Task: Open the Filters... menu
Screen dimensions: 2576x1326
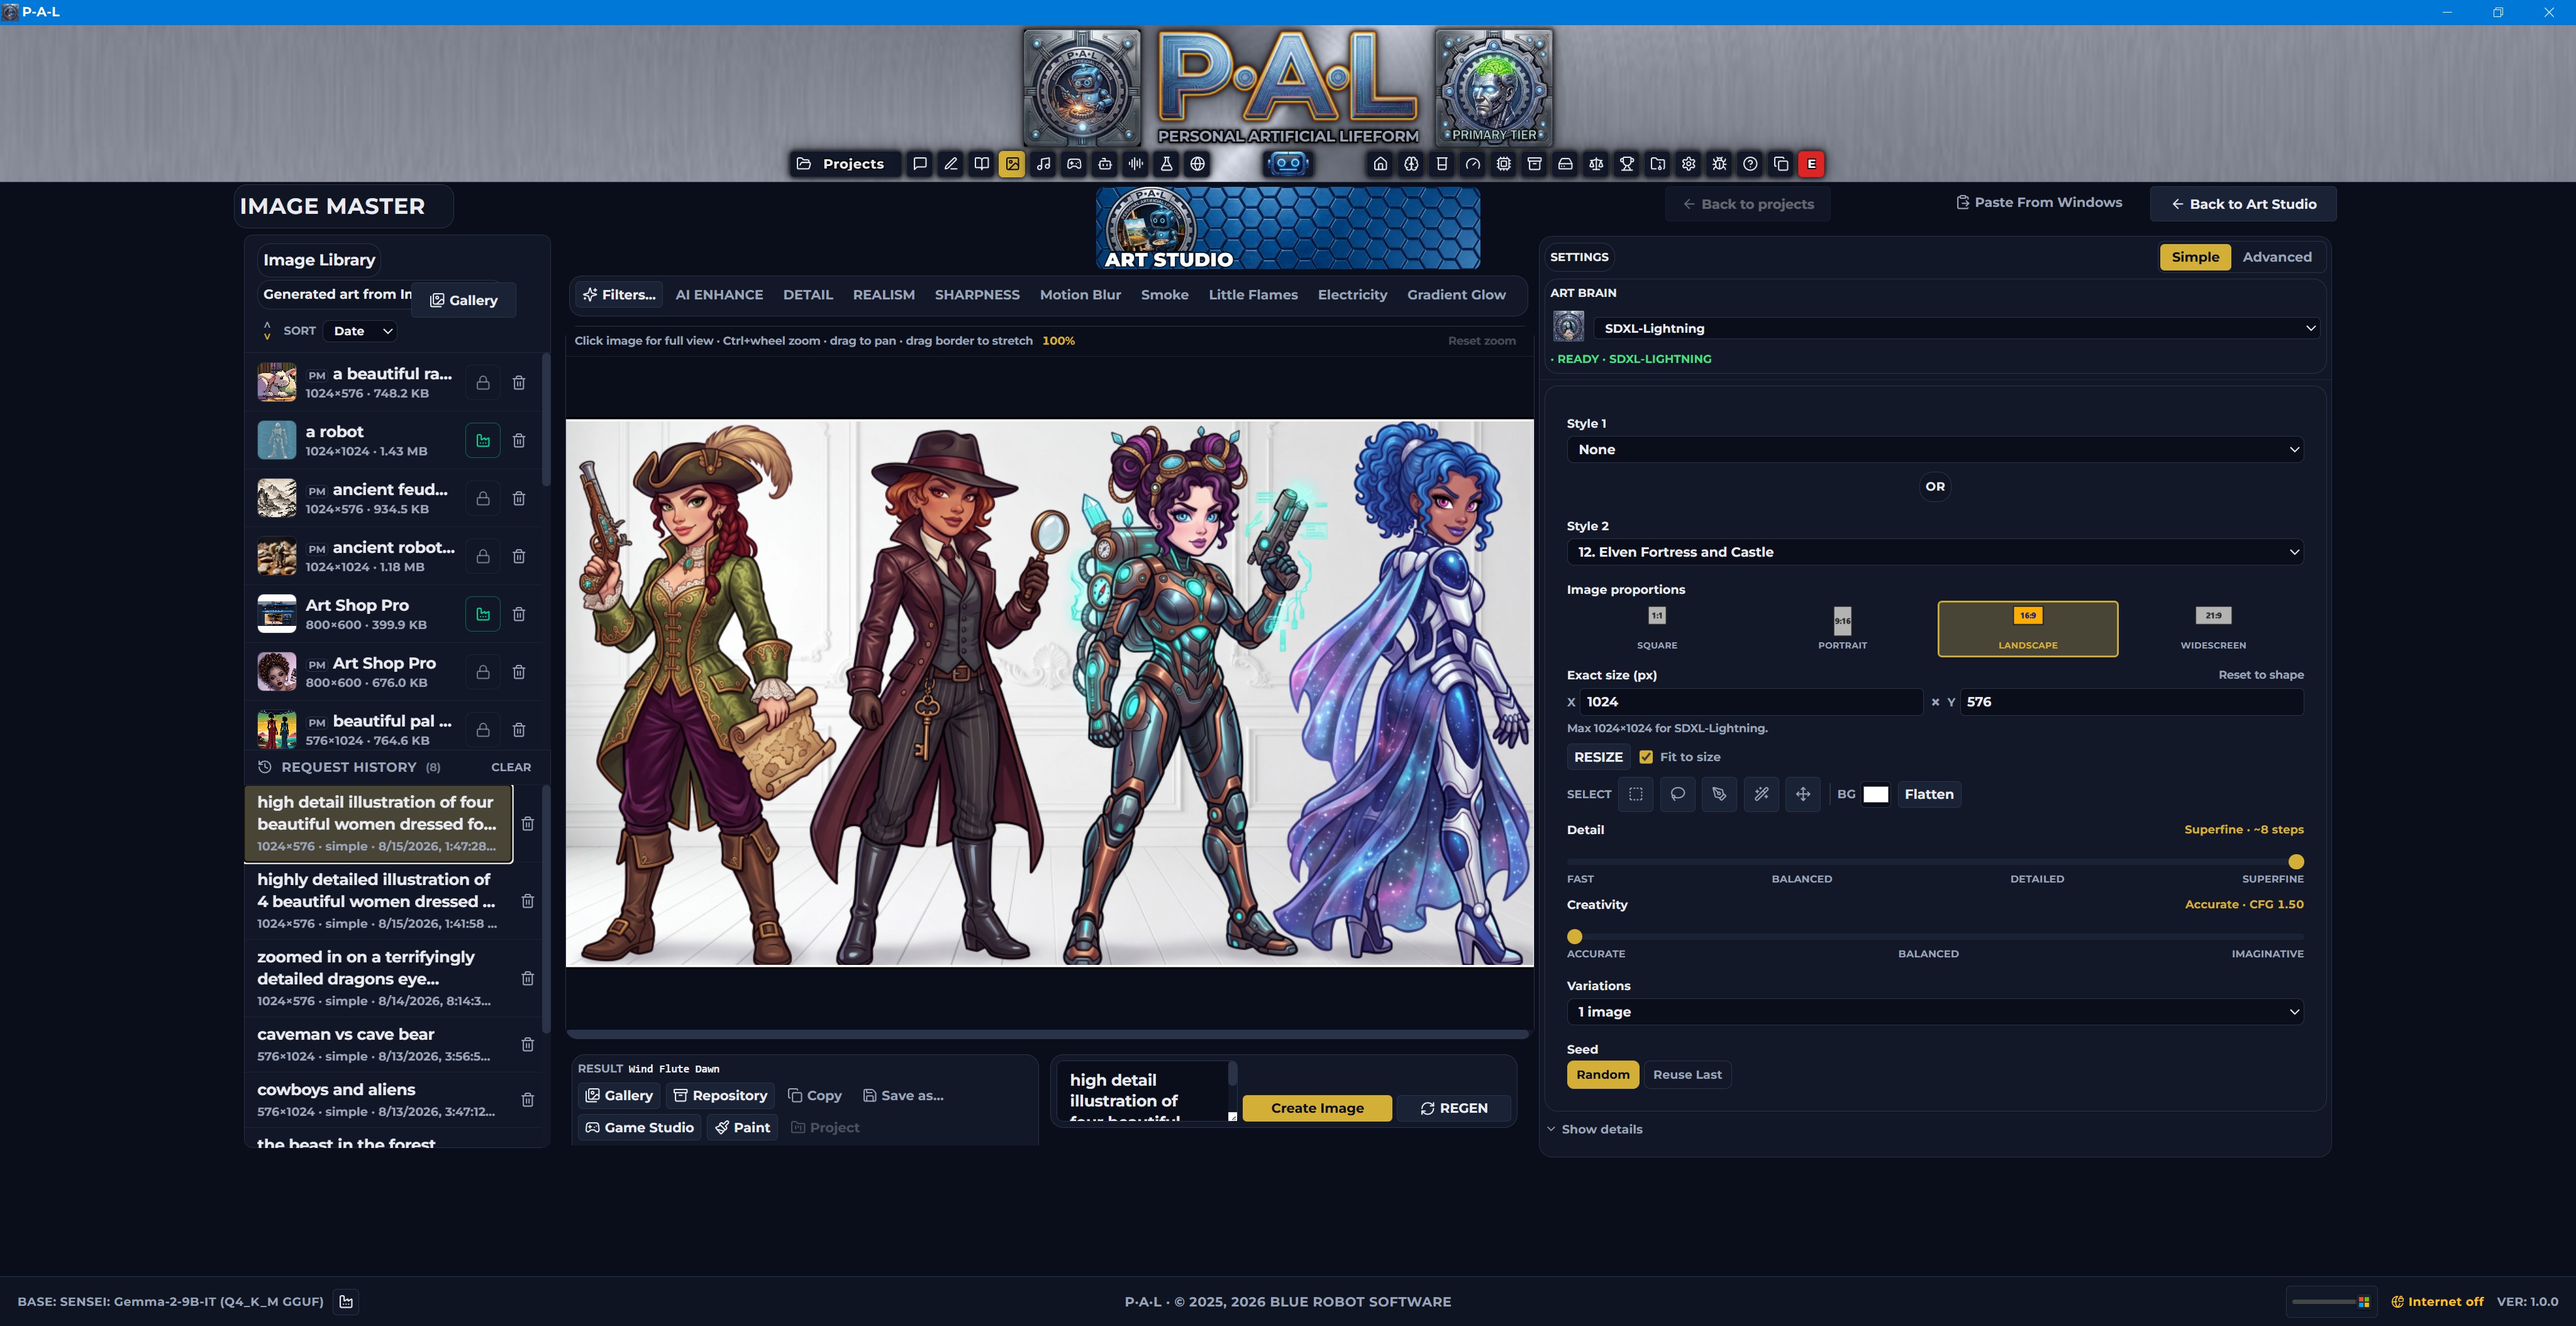Action: tap(620, 295)
